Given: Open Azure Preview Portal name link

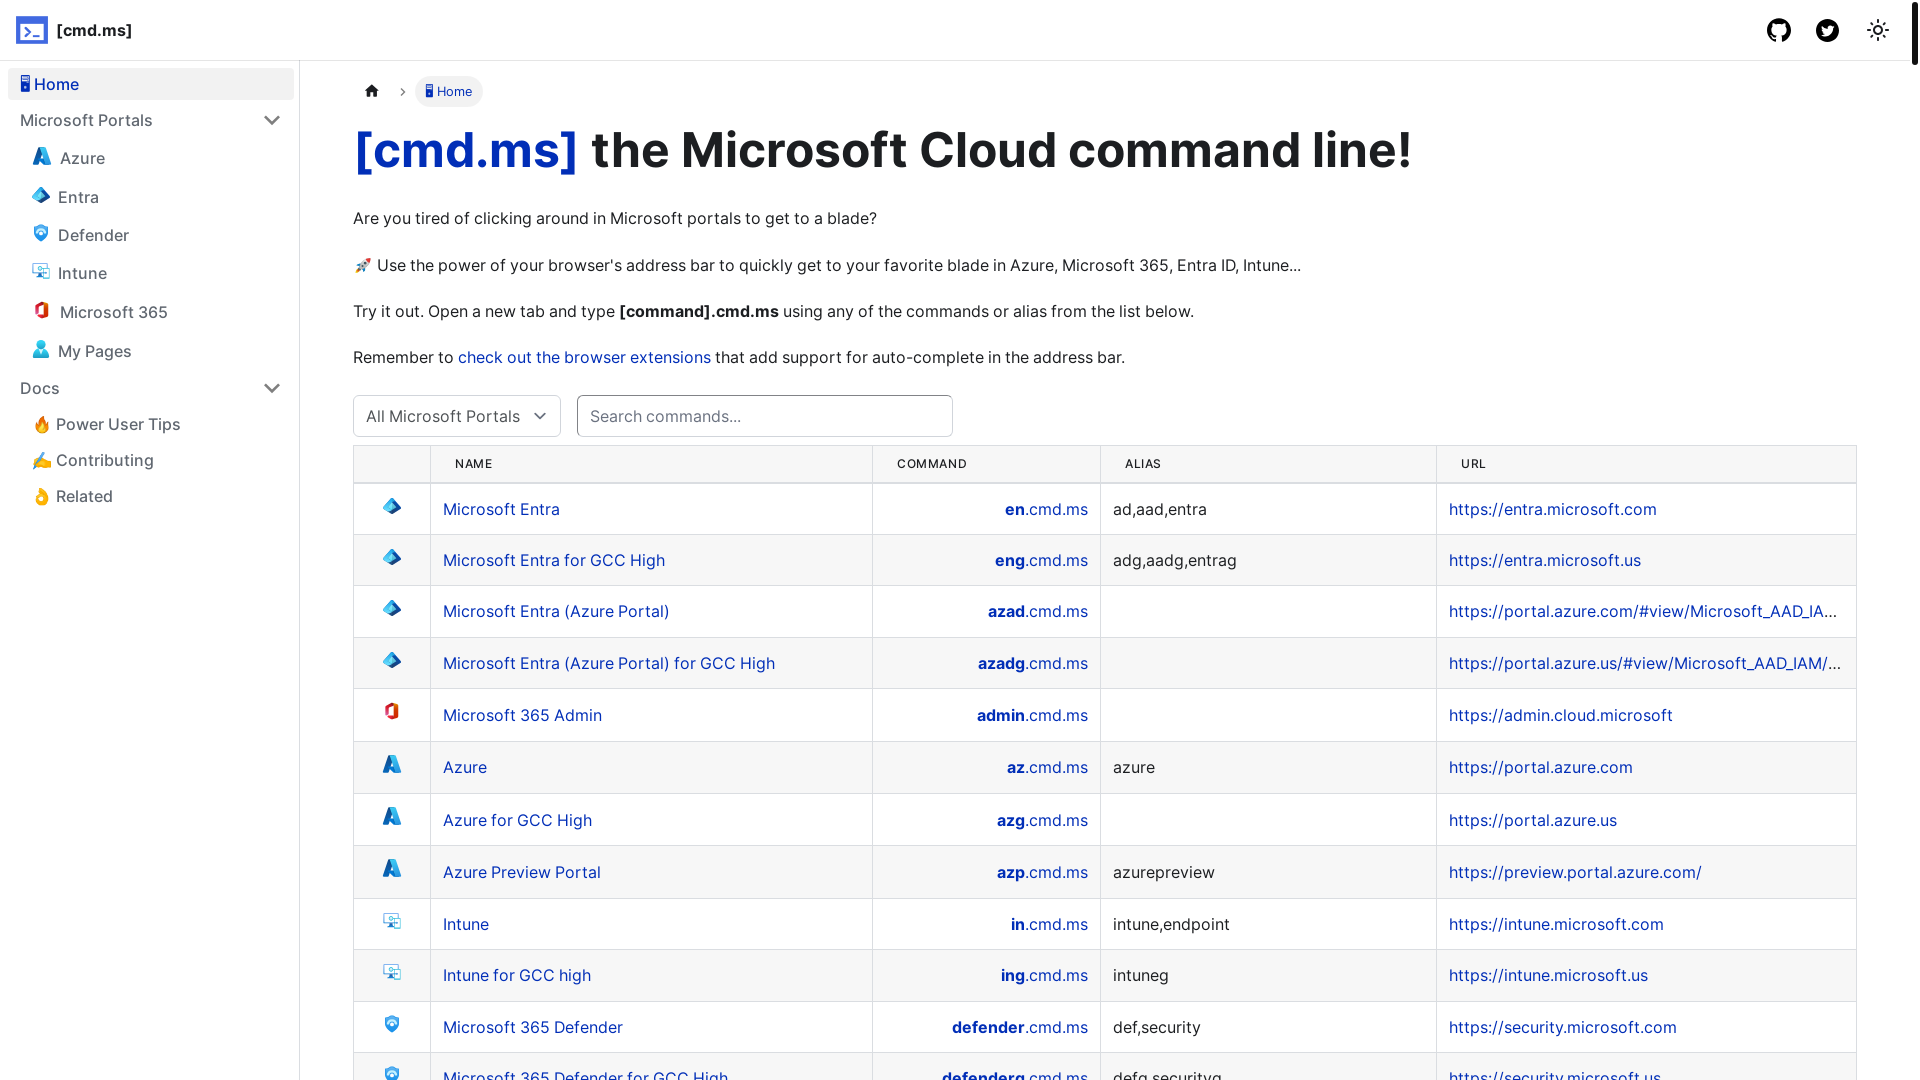Looking at the screenshot, I should tap(521, 872).
